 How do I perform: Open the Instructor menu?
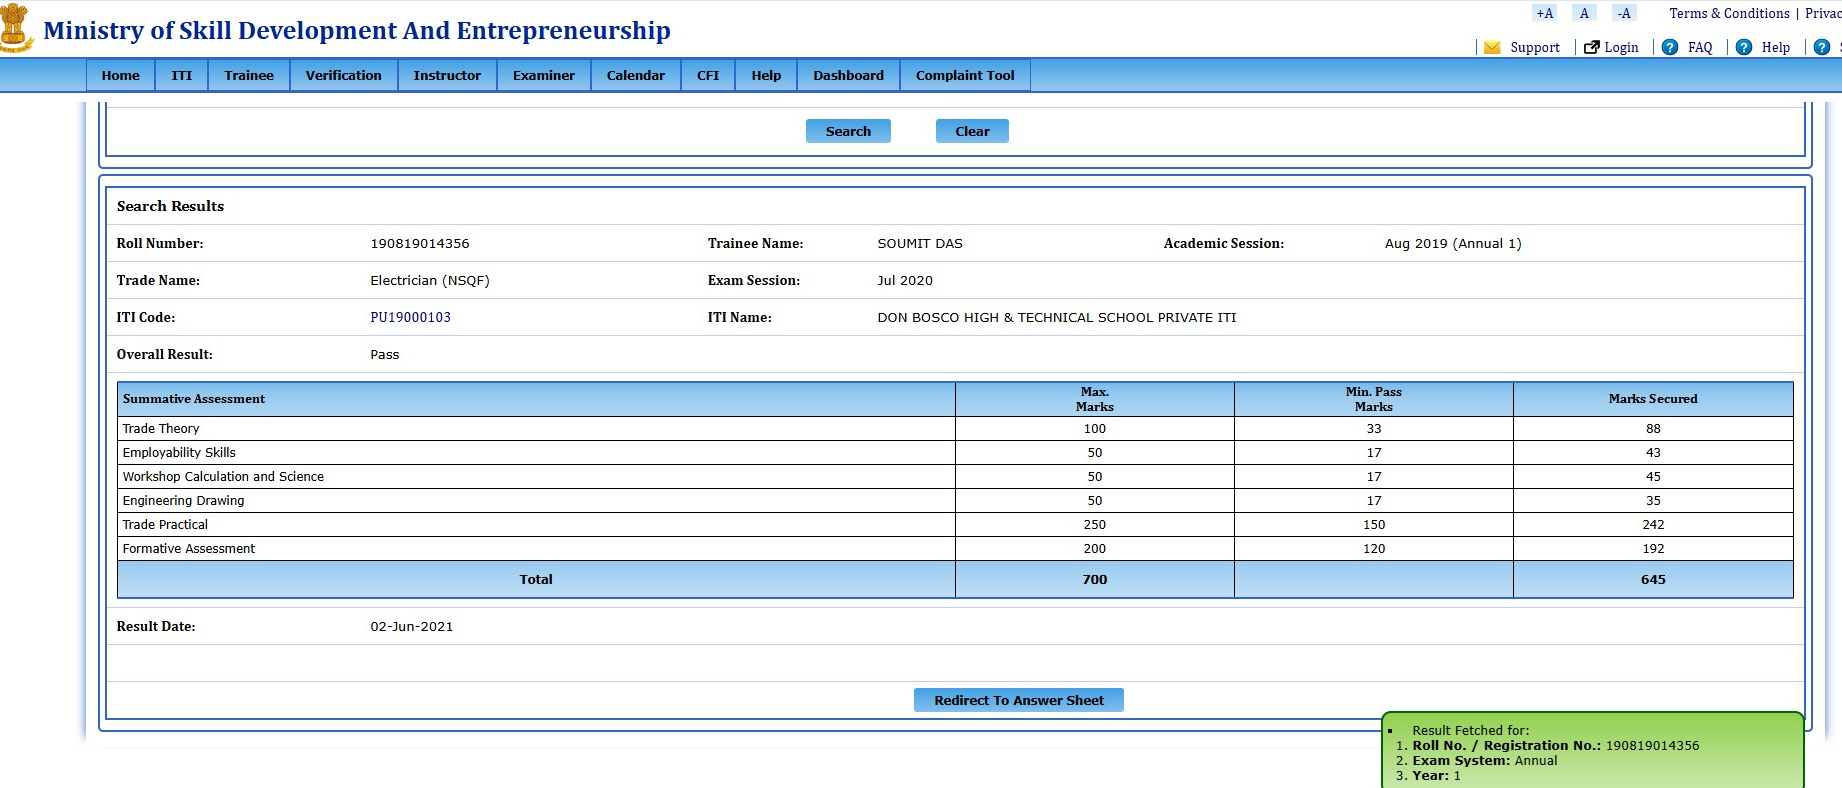tap(447, 75)
